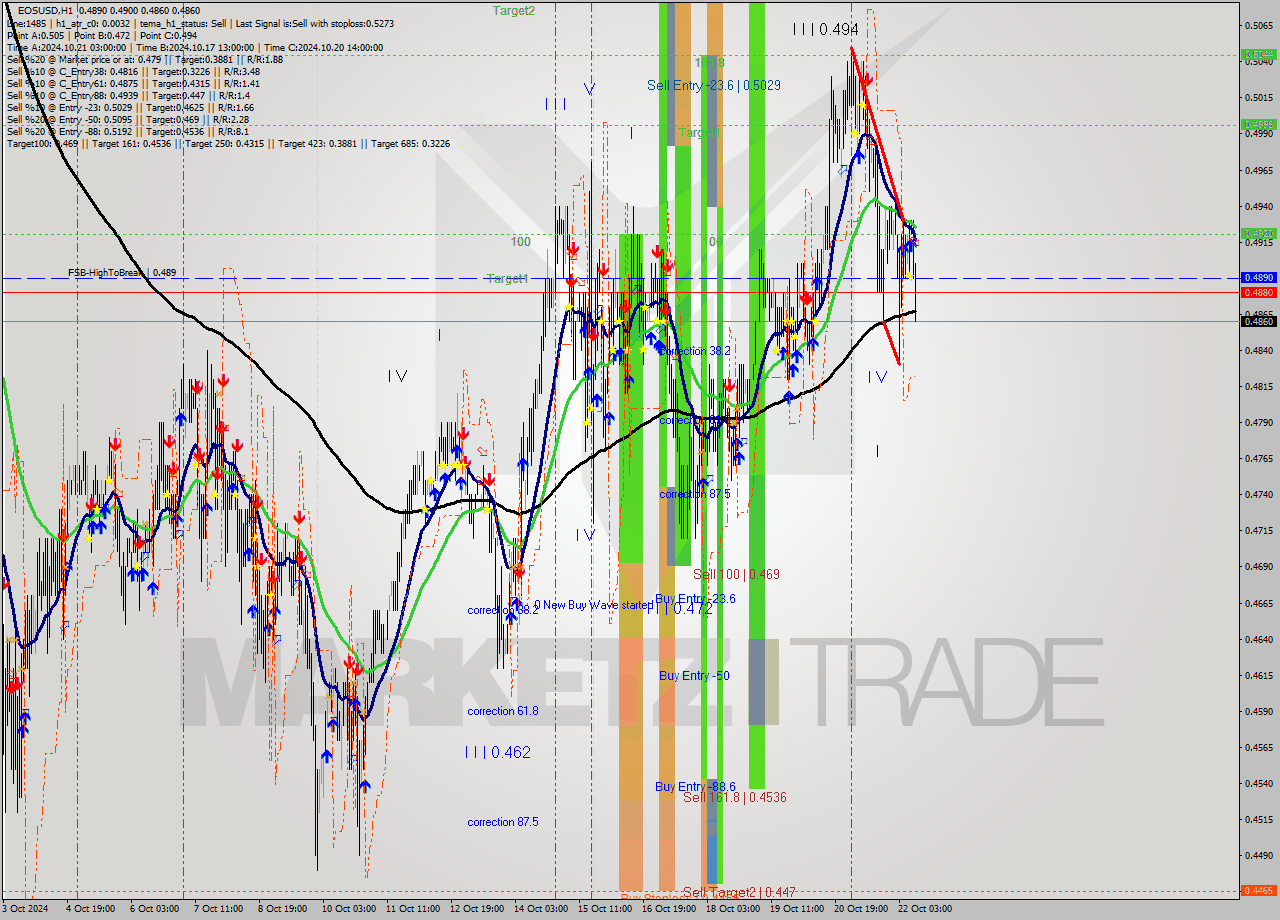This screenshot has height=920, width=1280.
Task: Click the green 0.4998 price tag
Action: [x=1258, y=125]
